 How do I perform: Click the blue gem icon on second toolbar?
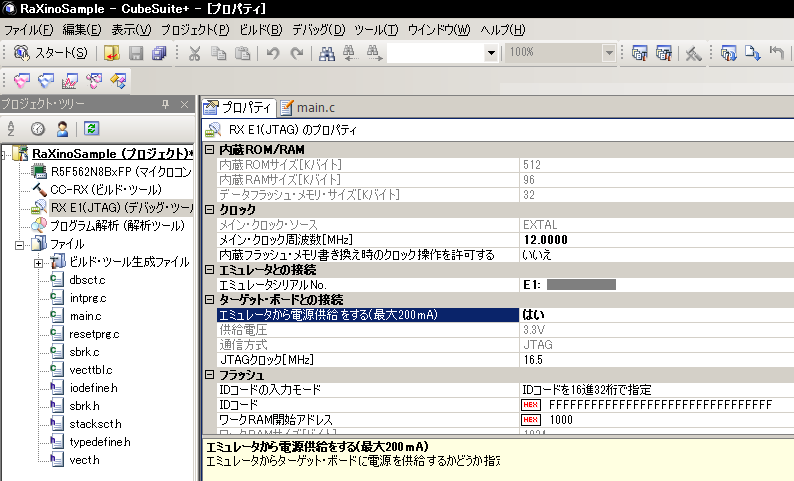point(46,80)
